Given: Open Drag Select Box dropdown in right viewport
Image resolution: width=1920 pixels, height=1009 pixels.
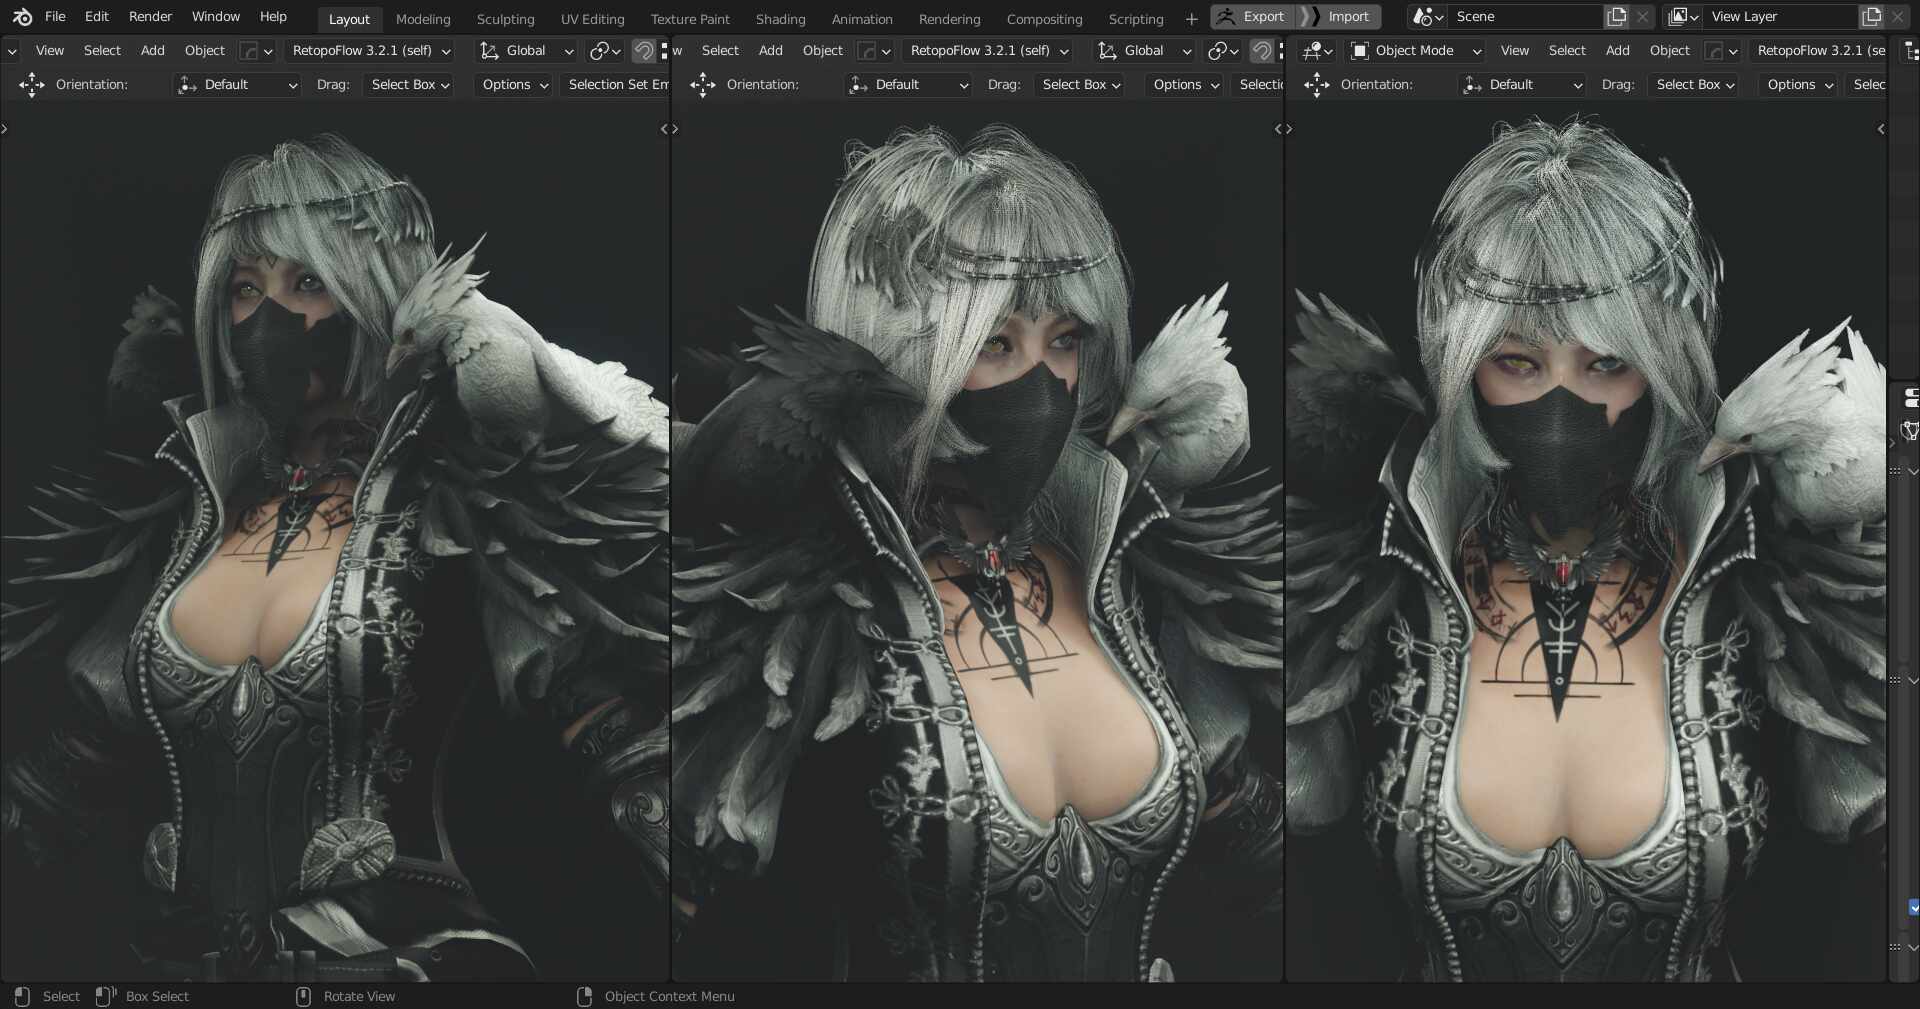Looking at the screenshot, I should tap(1695, 85).
